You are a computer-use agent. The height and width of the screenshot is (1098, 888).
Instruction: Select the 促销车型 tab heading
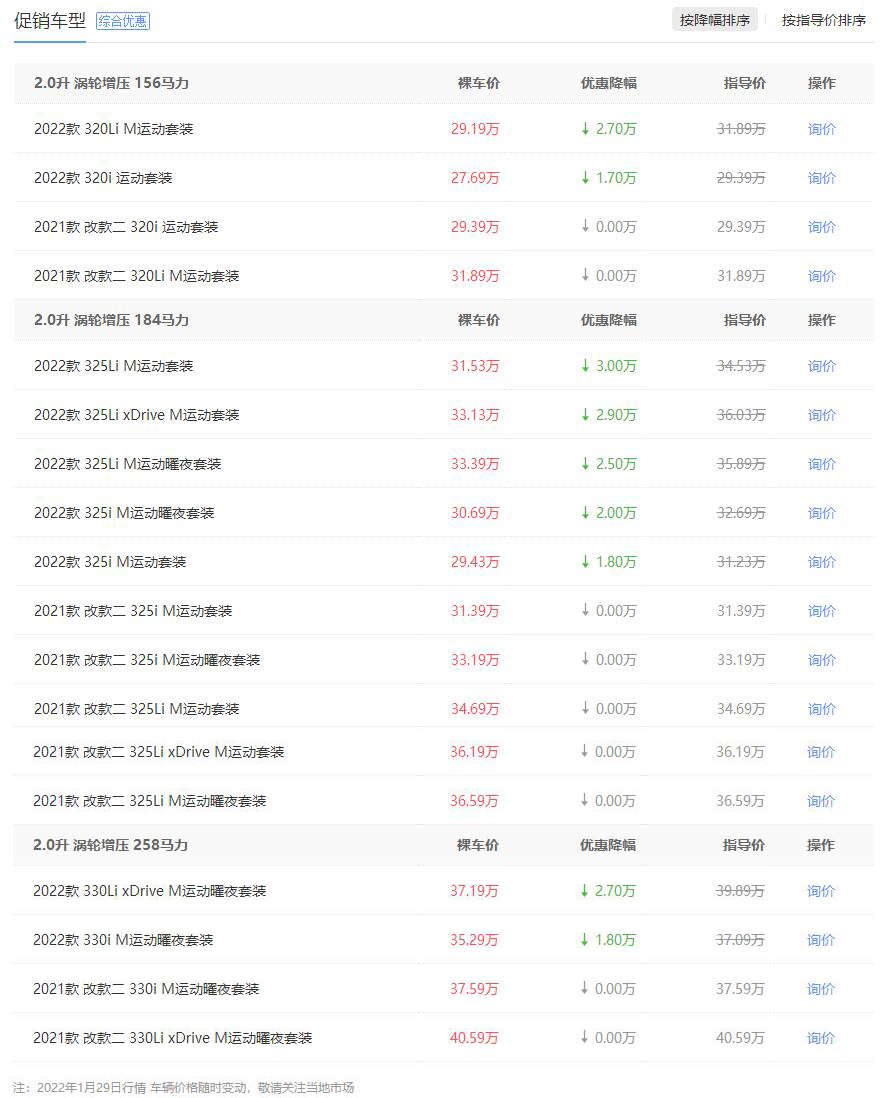pos(50,21)
